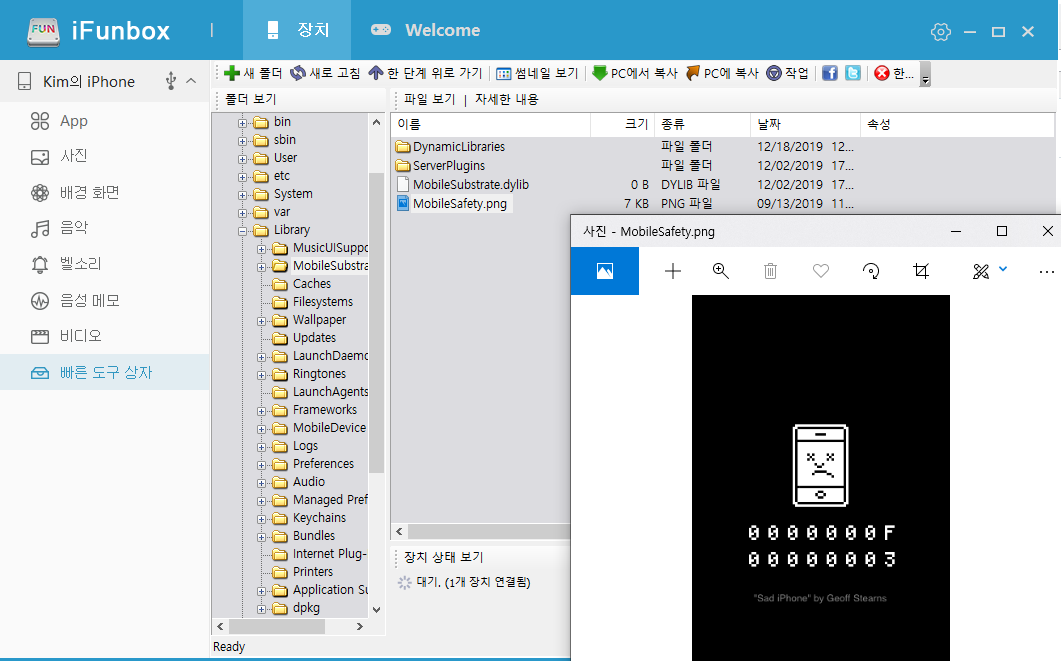Click the folder tree vertical scrollbar
Viewport: 1061px width, 661px height.
point(377,323)
